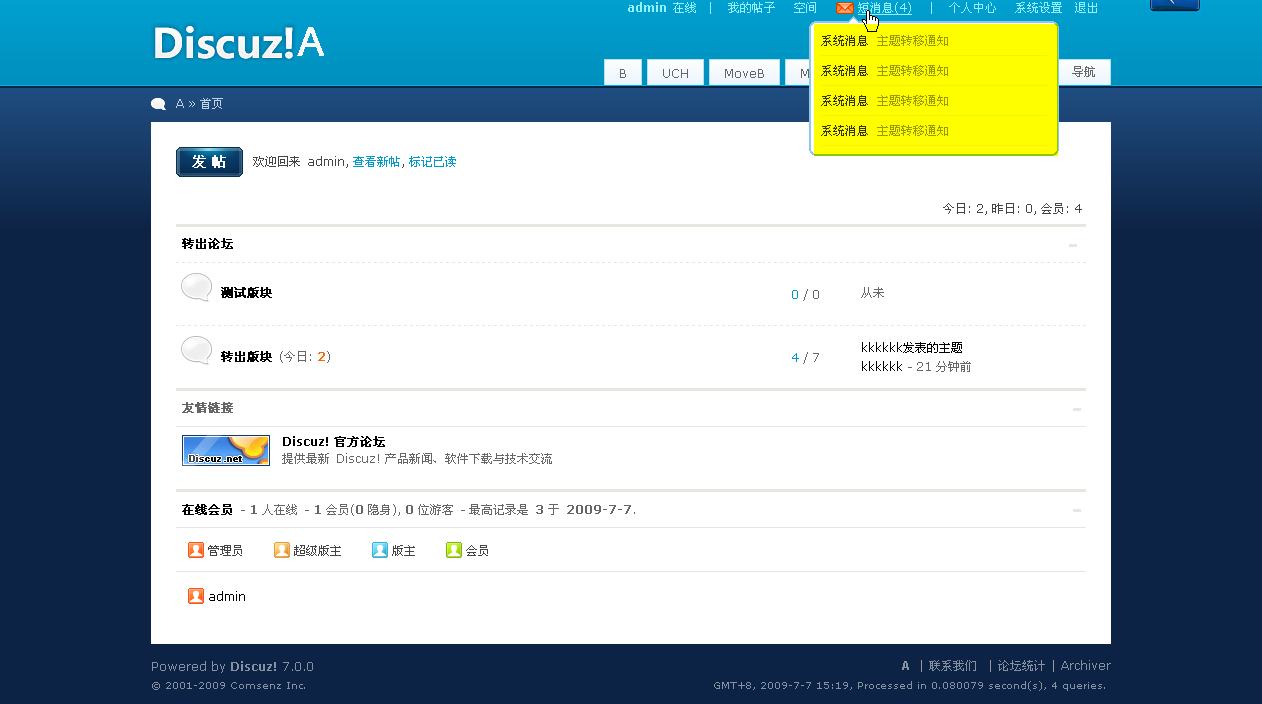
Task: Collapse the 转出论坛 category section
Action: 1073,245
